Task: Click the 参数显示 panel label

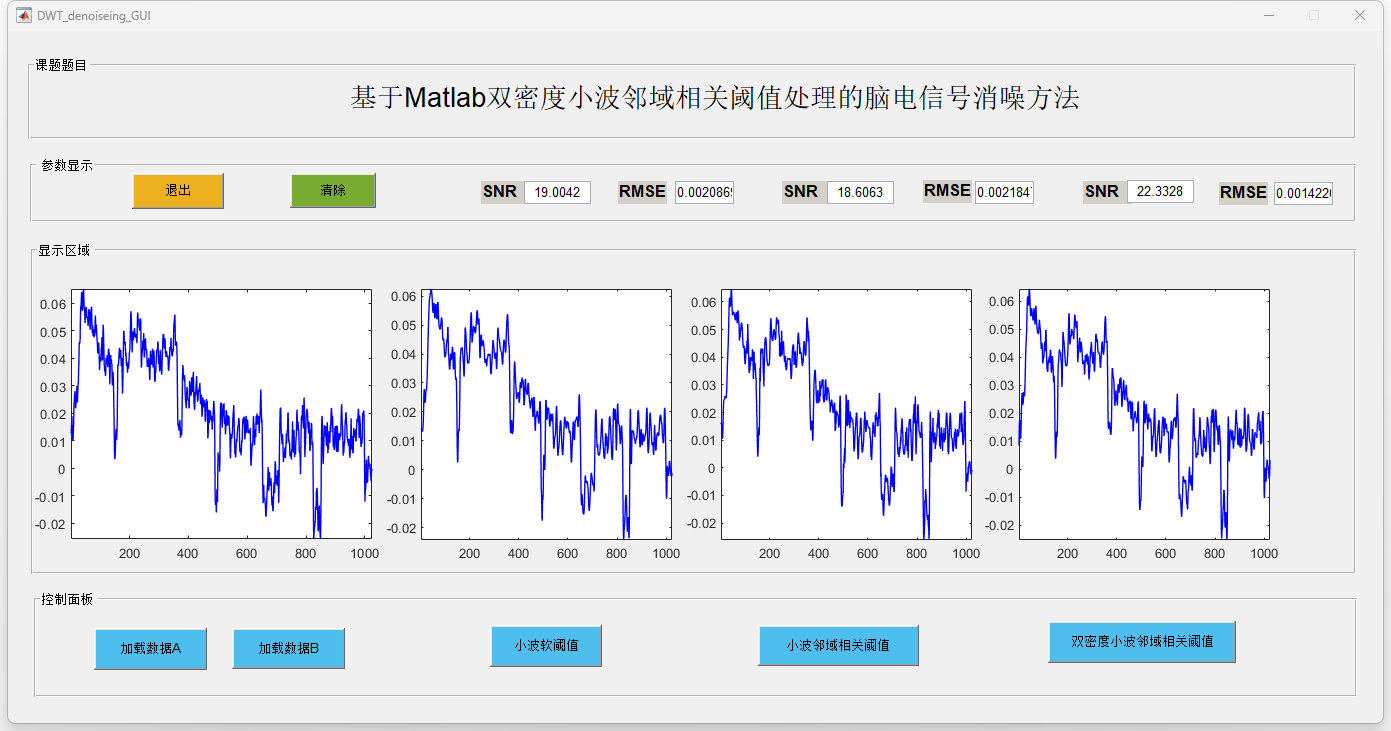Action: pos(67,165)
